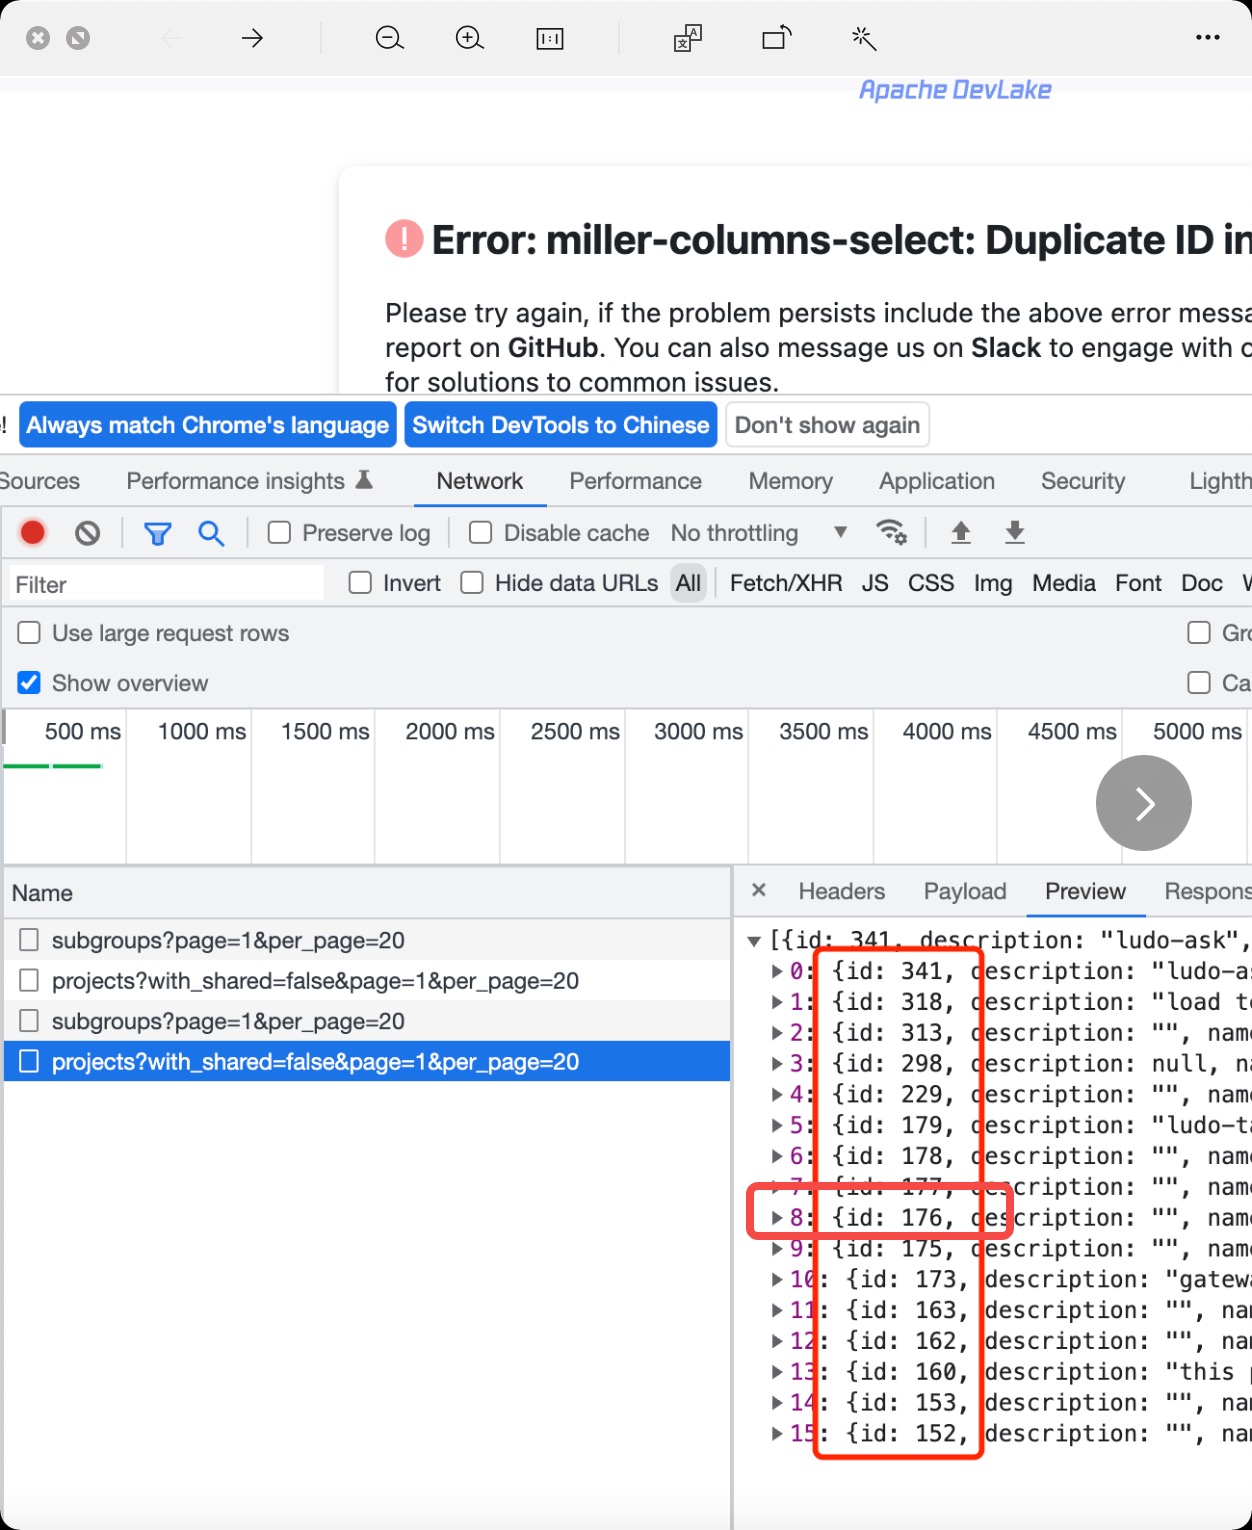The height and width of the screenshot is (1530, 1252).
Task: Click the forward arrow in viewer toolbar
Action: coord(252,39)
